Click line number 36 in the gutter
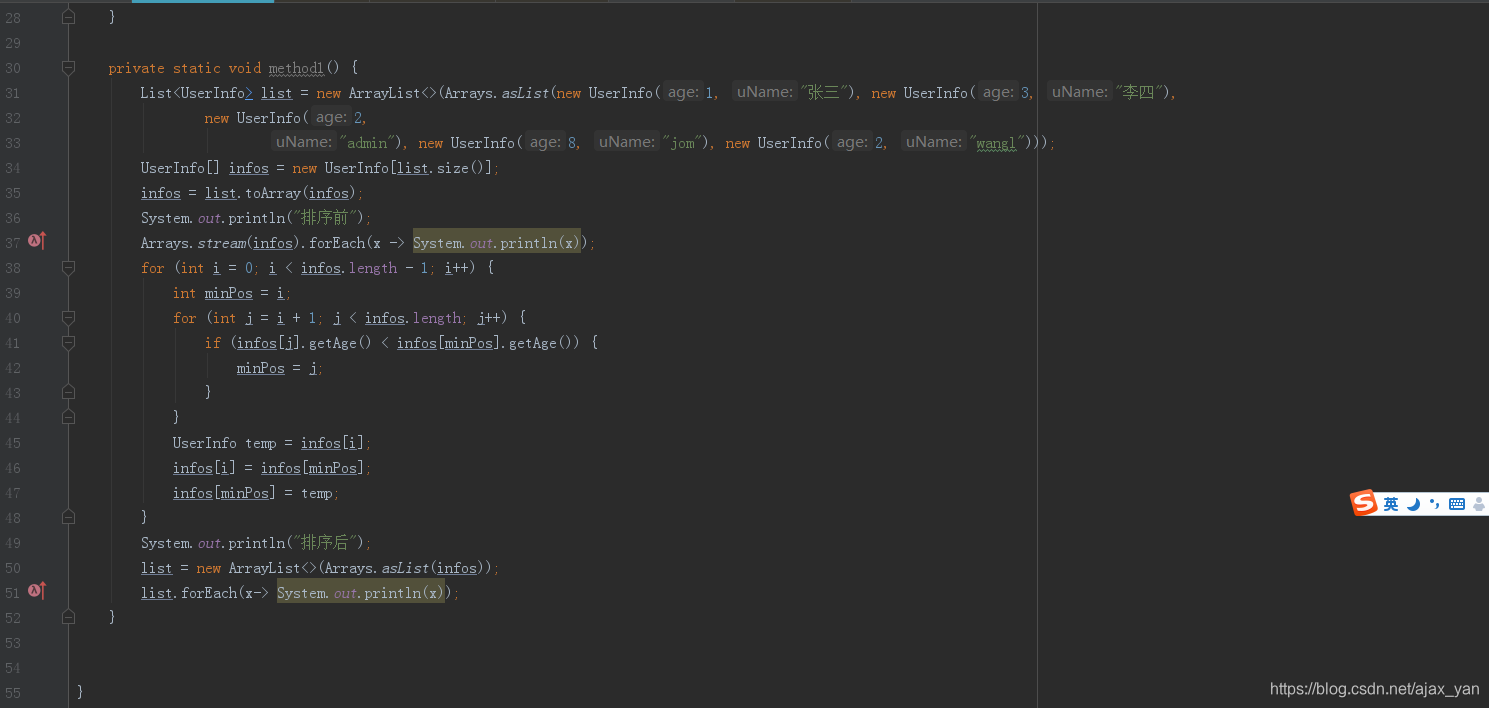1489x708 pixels. pyautogui.click(x=13, y=218)
